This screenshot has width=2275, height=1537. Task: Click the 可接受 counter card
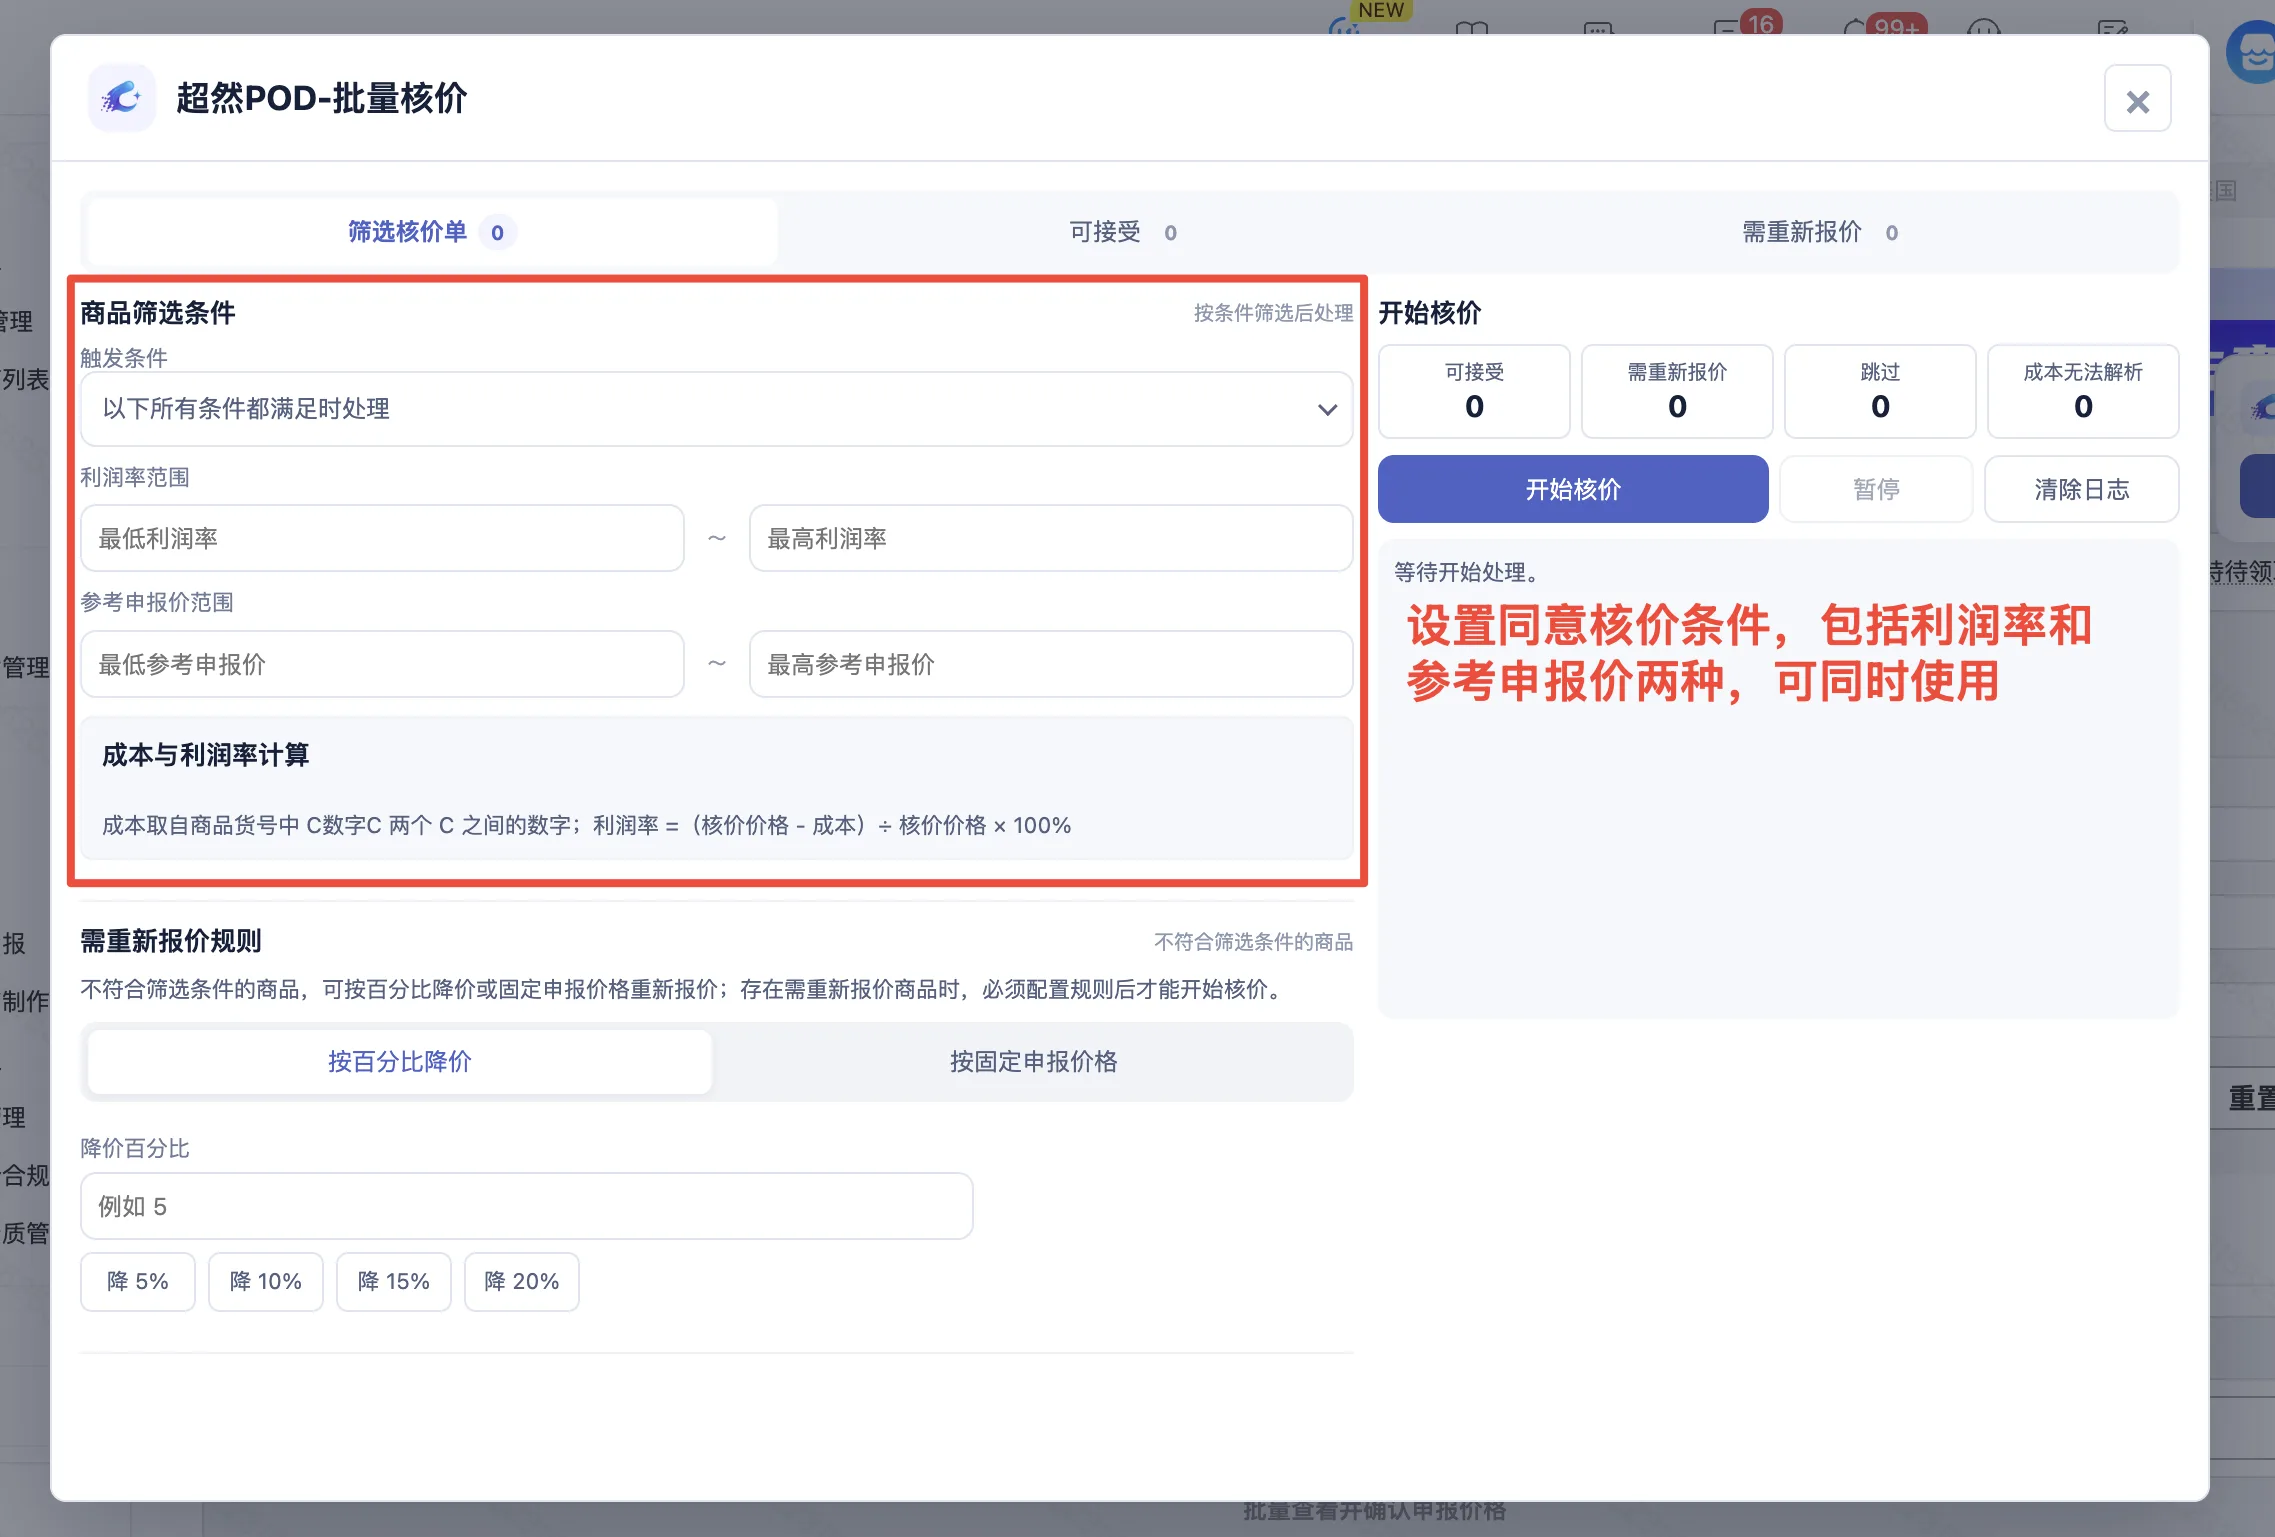click(1474, 391)
